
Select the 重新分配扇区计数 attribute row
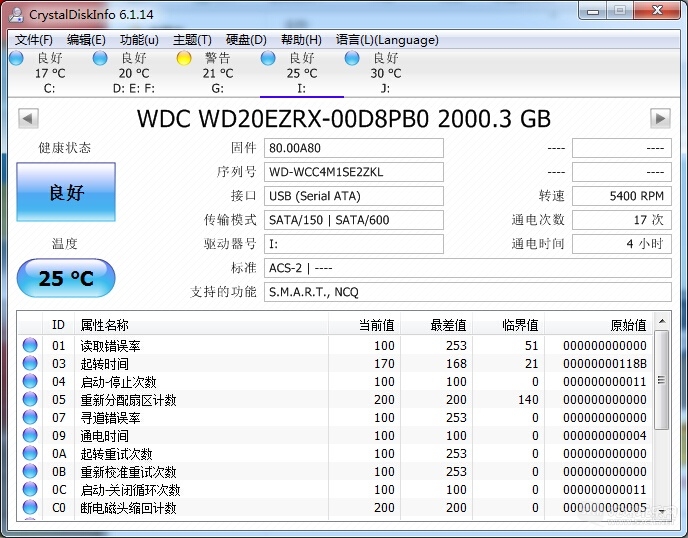point(336,400)
